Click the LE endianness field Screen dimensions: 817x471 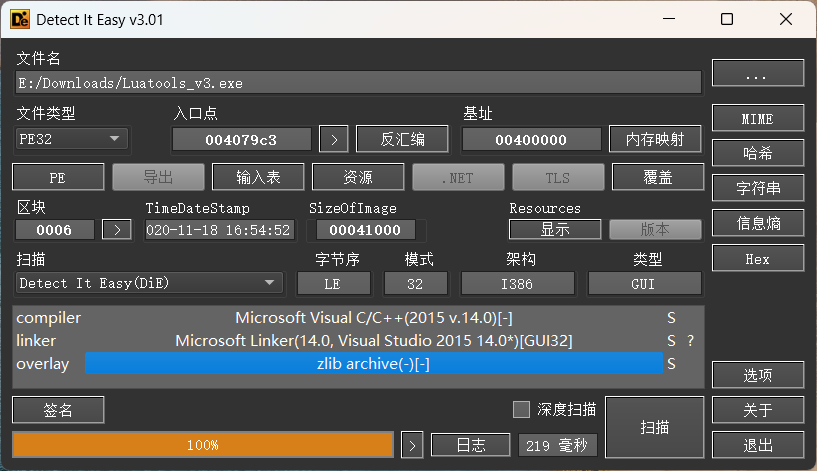333,284
